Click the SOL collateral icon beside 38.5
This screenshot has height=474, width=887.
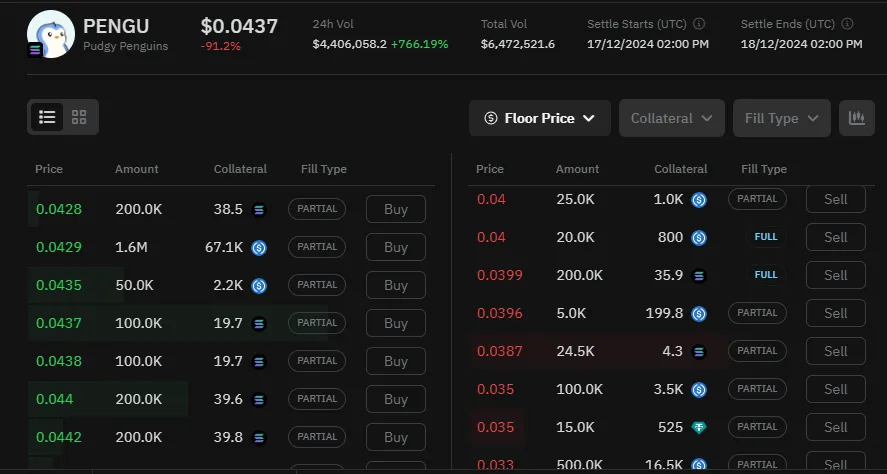tap(259, 210)
